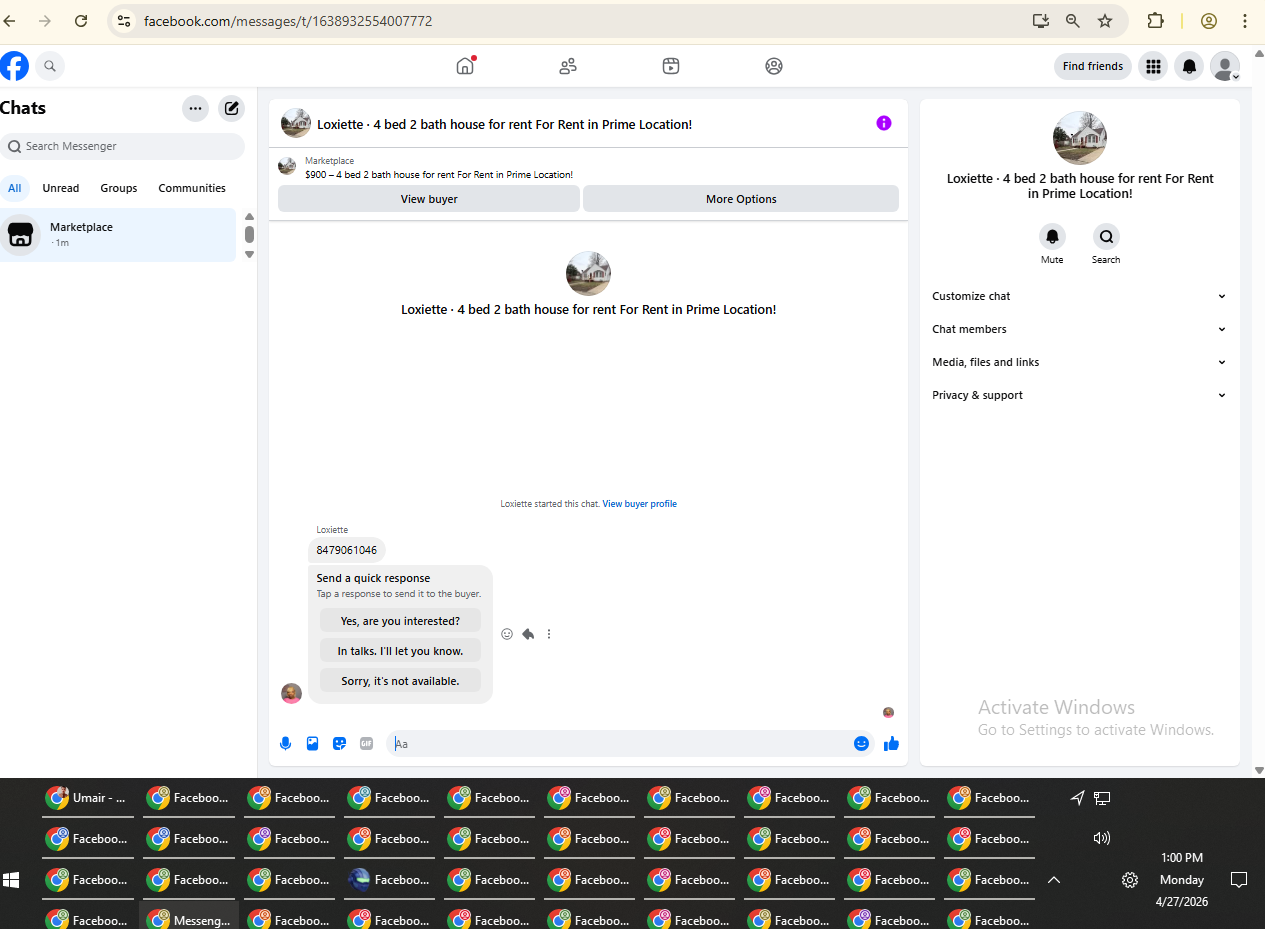Show hidden system tray icons chevron
The height and width of the screenshot is (929, 1265).
[1053, 880]
